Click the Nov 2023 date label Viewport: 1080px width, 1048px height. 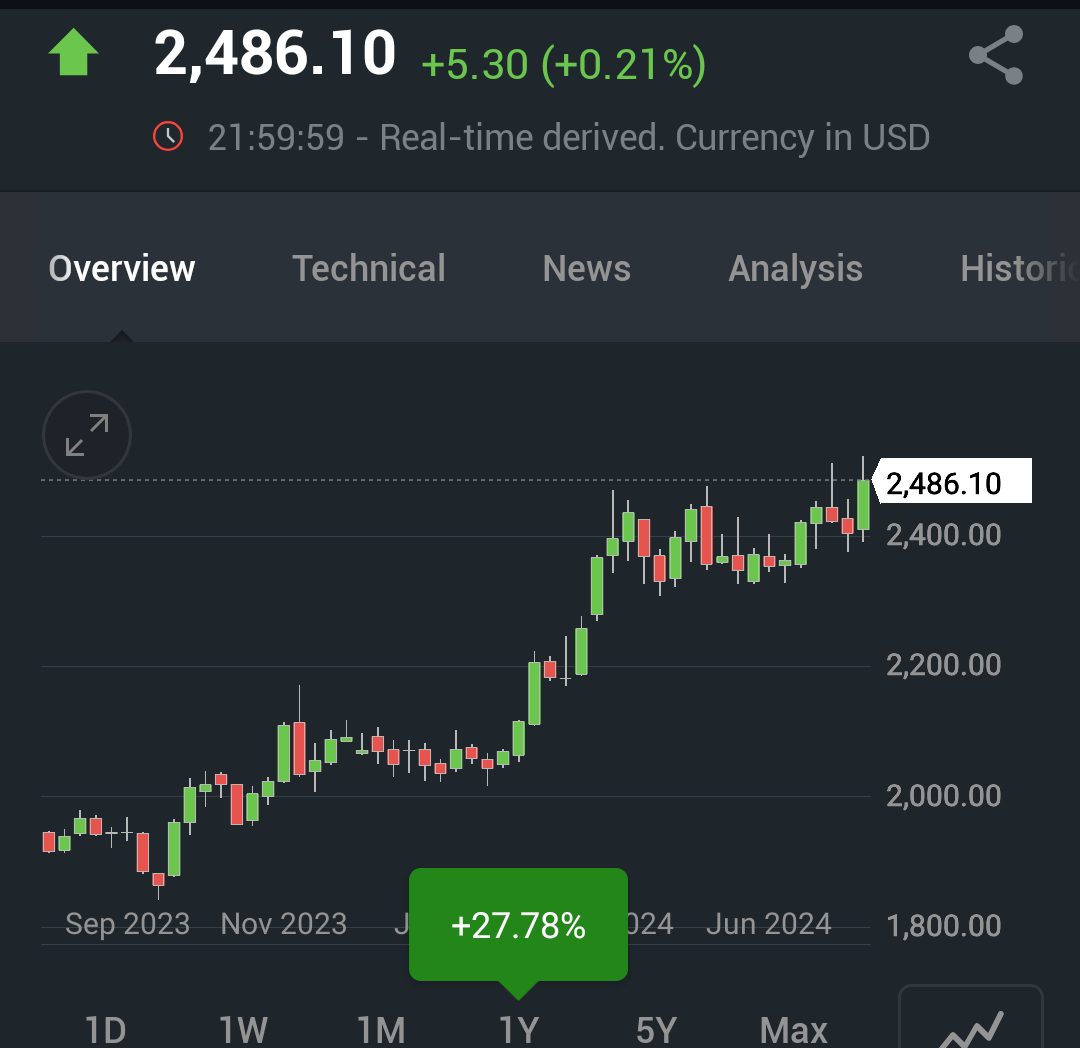click(x=283, y=924)
